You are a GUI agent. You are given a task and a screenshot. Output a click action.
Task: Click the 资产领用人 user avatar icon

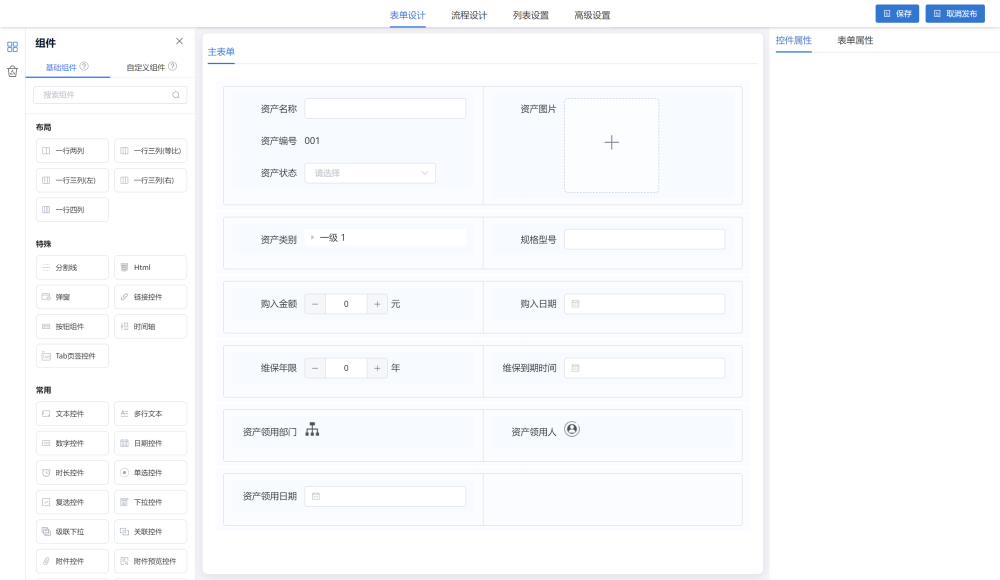(572, 429)
